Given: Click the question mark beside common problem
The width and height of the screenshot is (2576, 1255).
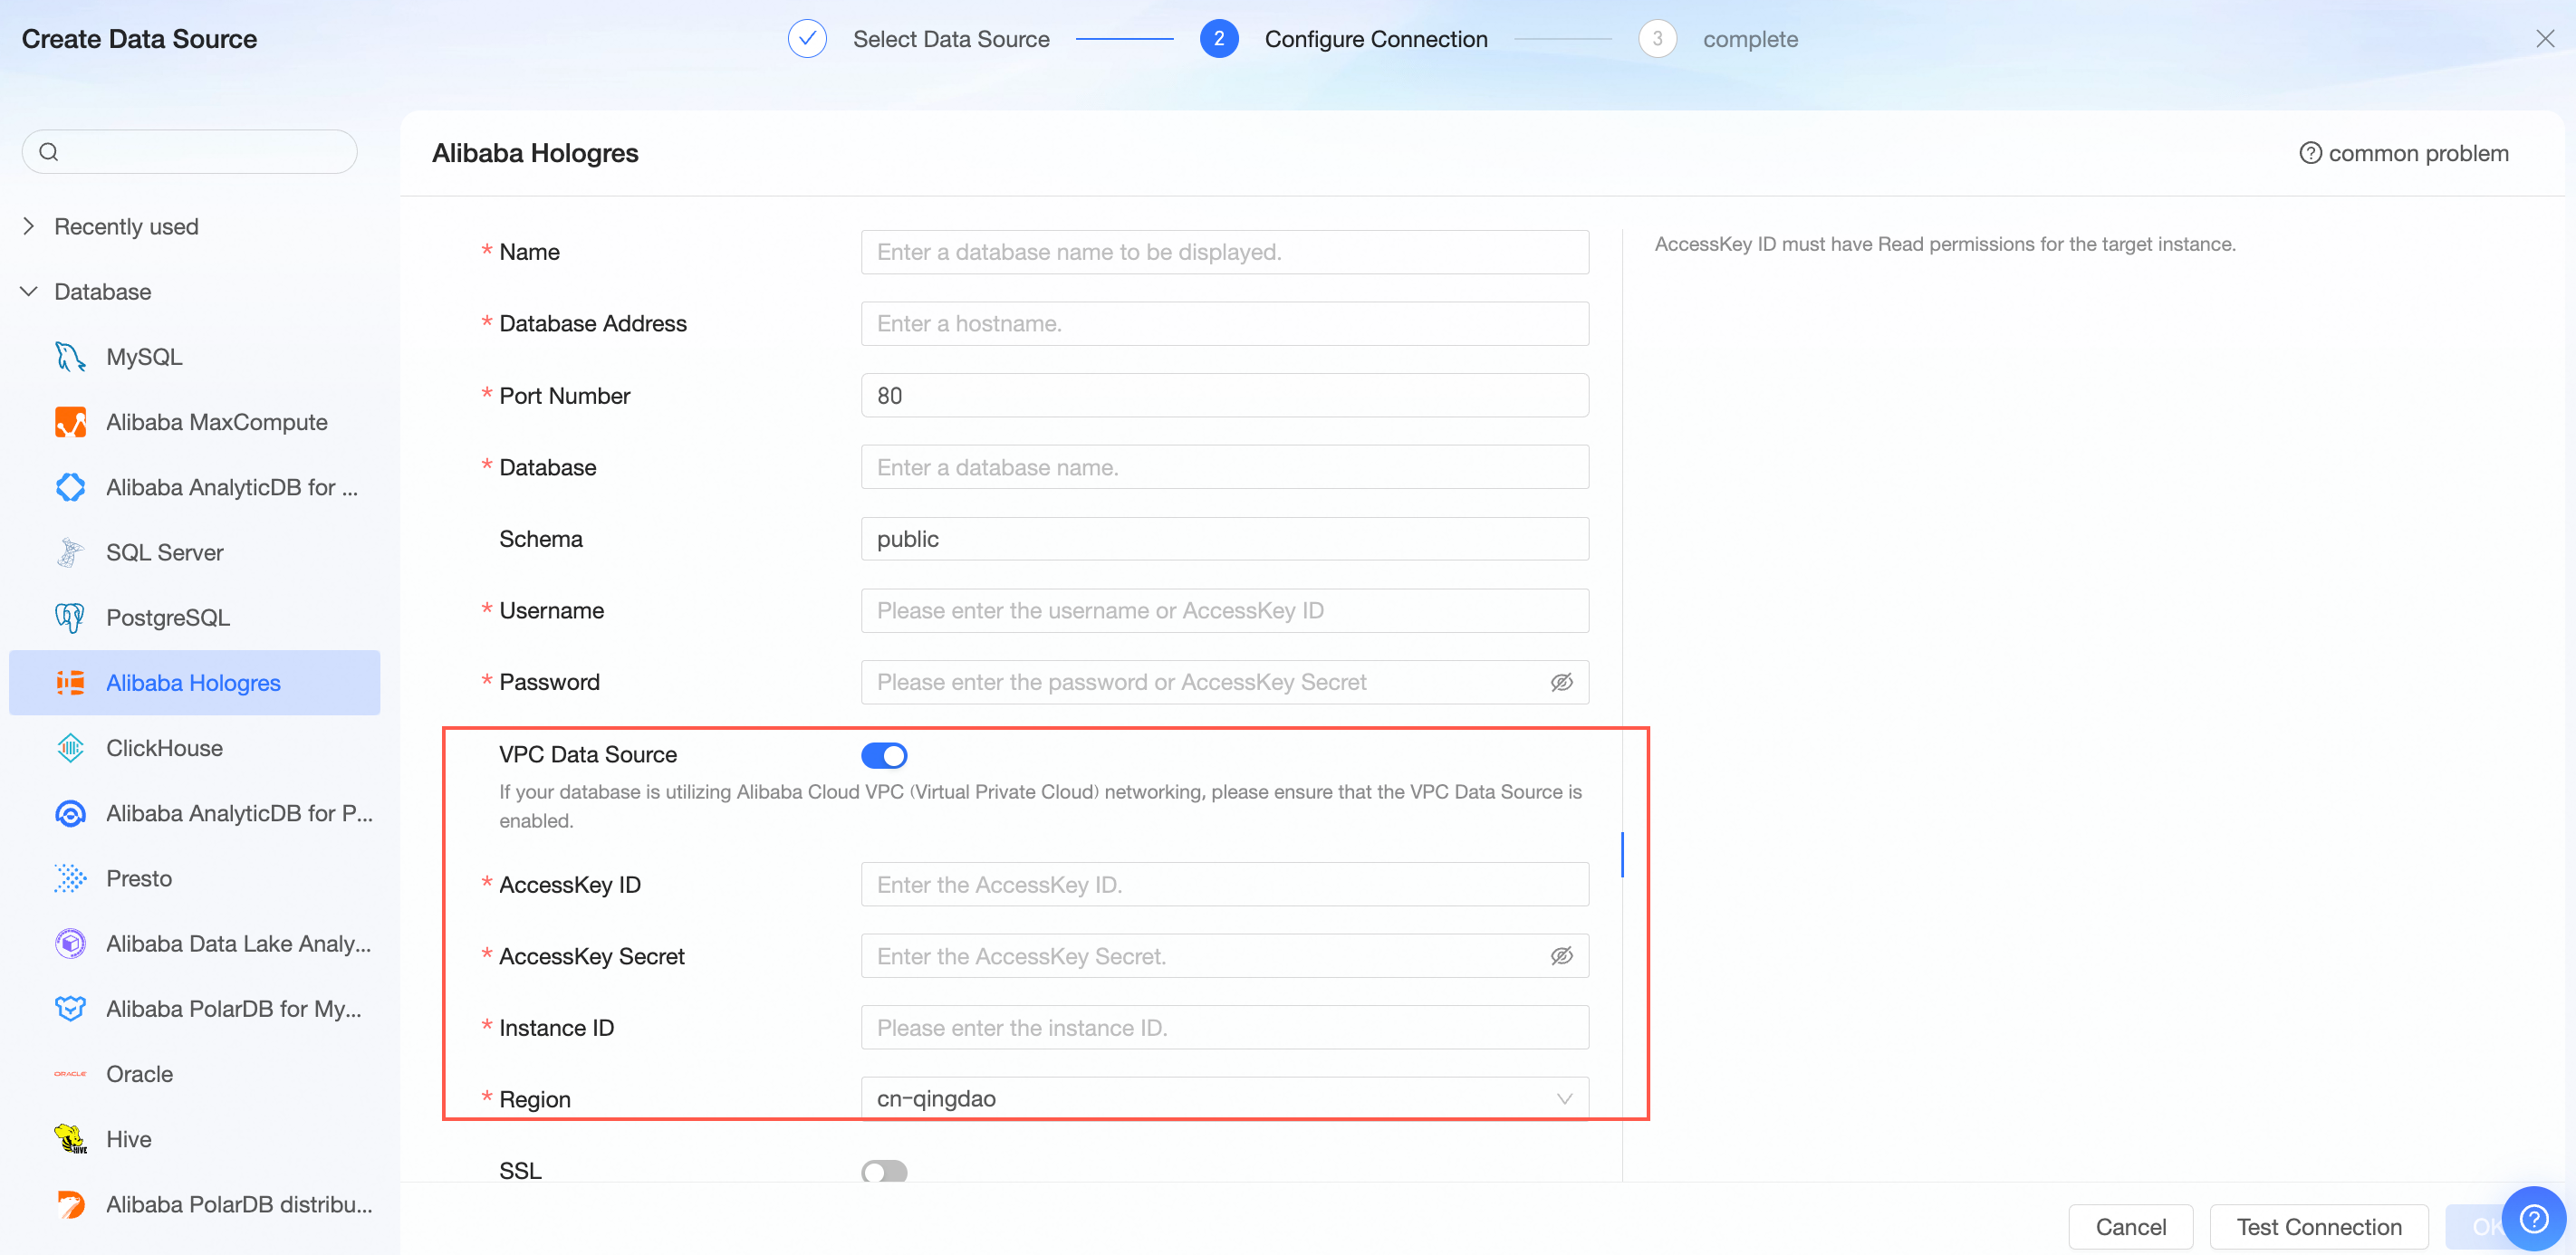Looking at the screenshot, I should (x=2309, y=153).
